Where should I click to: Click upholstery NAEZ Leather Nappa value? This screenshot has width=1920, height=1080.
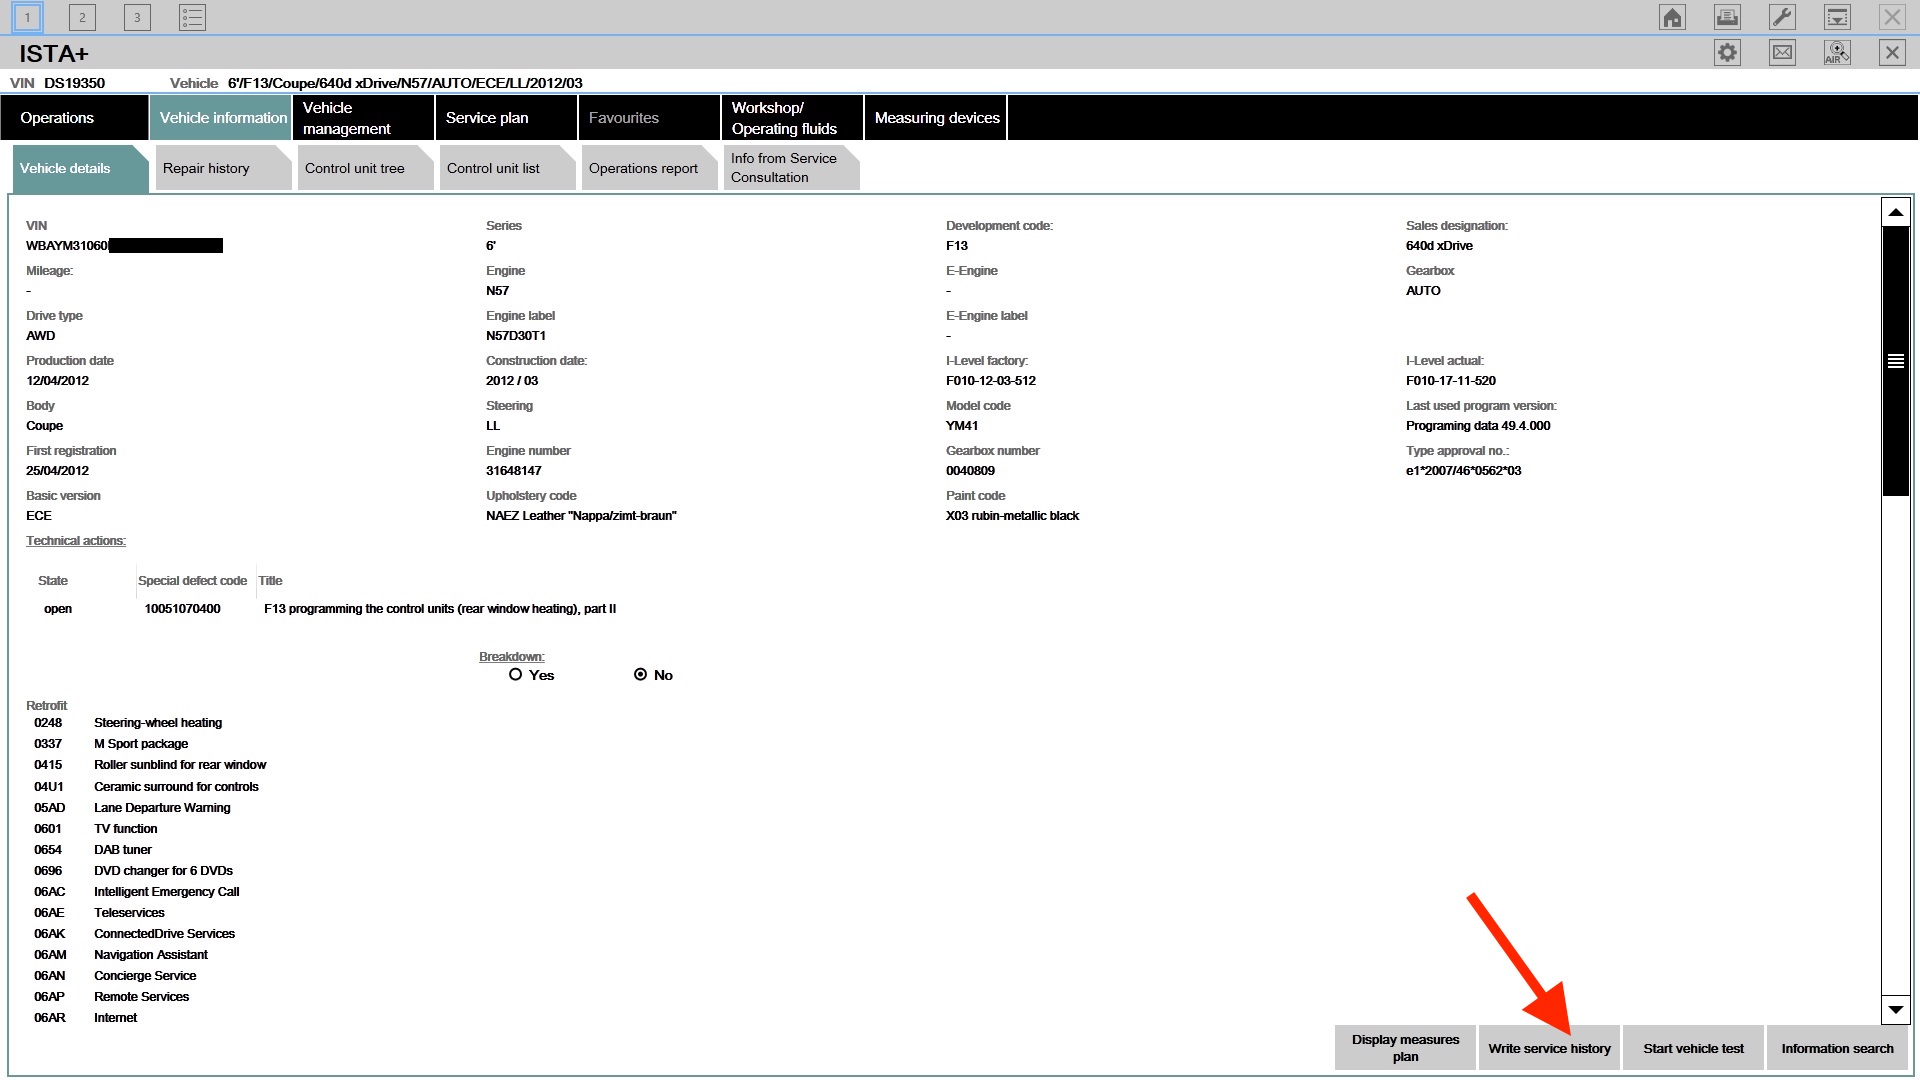(x=581, y=516)
